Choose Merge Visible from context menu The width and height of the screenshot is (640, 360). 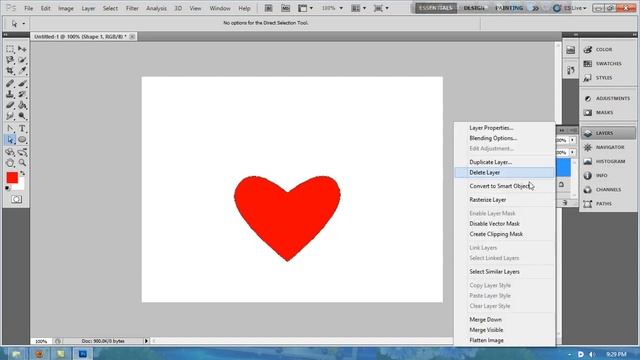(x=504, y=330)
